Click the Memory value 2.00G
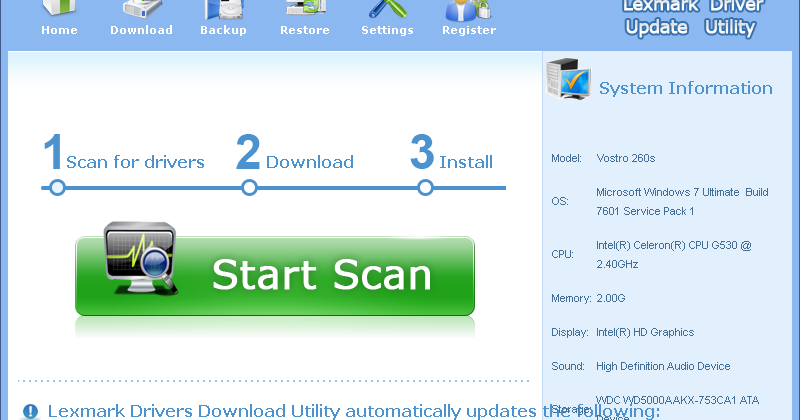The height and width of the screenshot is (420, 800). (611, 298)
